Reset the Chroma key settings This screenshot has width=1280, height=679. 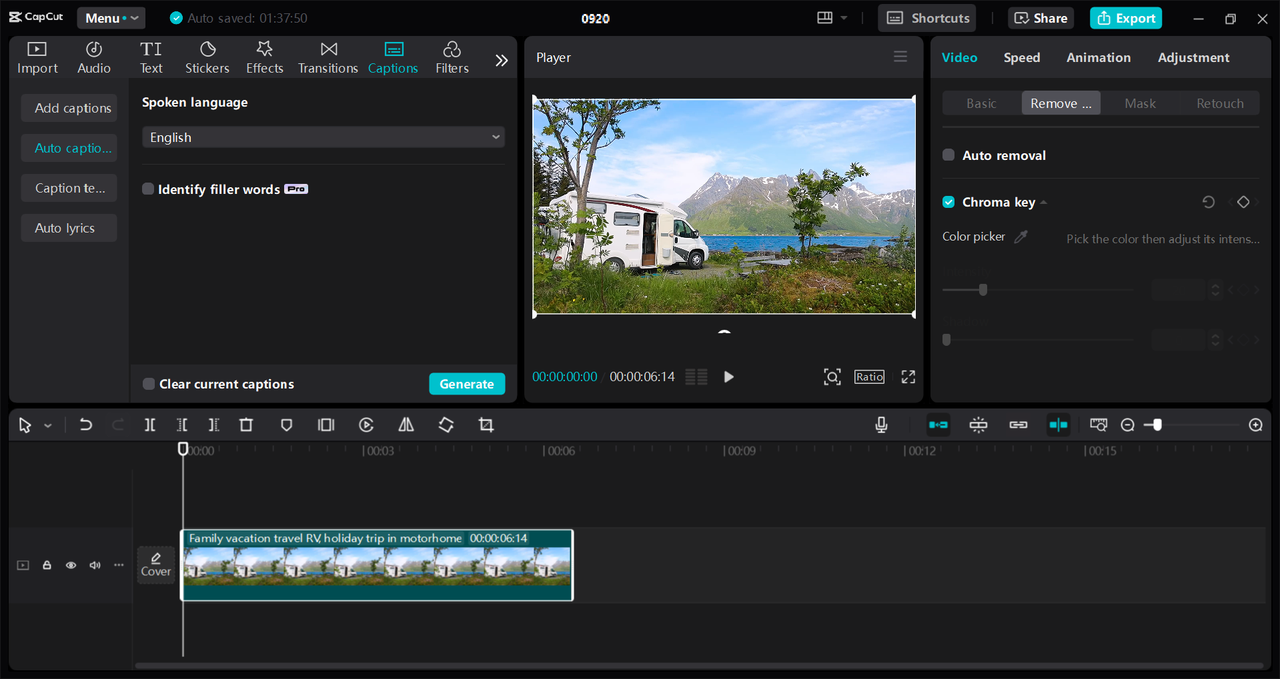(x=1208, y=202)
